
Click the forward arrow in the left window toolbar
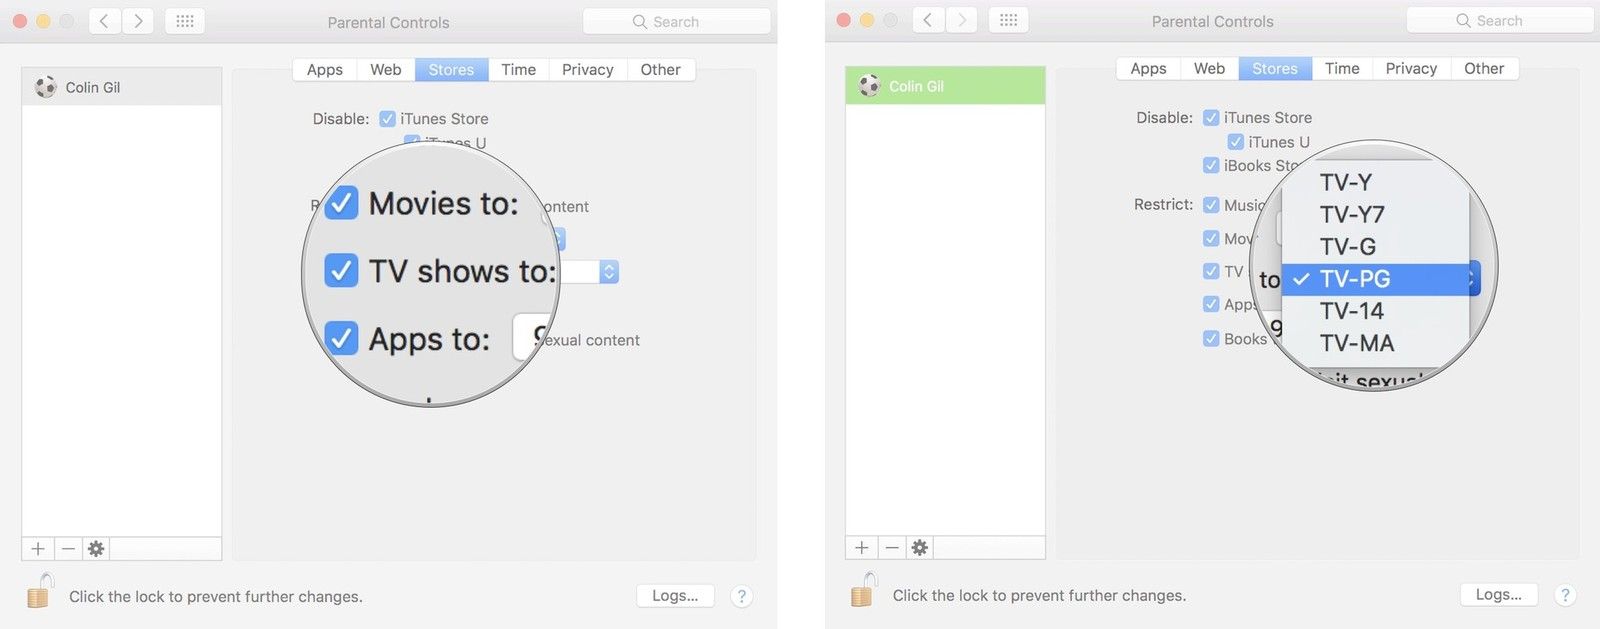coord(138,21)
